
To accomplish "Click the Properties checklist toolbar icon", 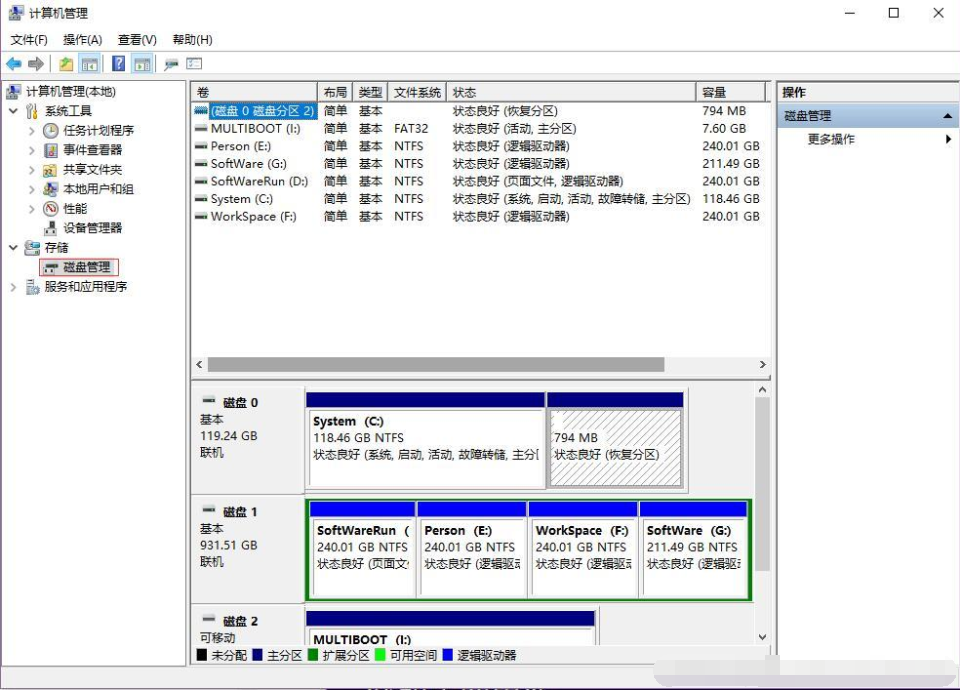I will click(x=194, y=64).
